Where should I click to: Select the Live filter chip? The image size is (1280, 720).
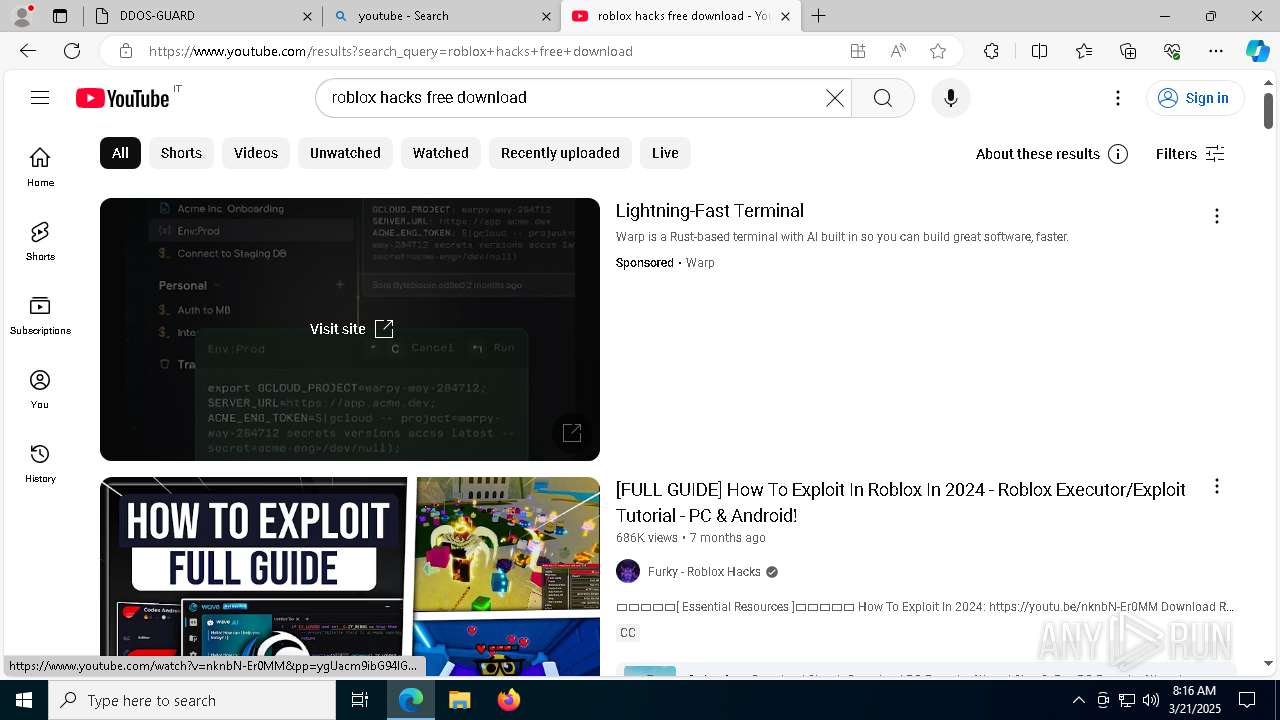665,153
